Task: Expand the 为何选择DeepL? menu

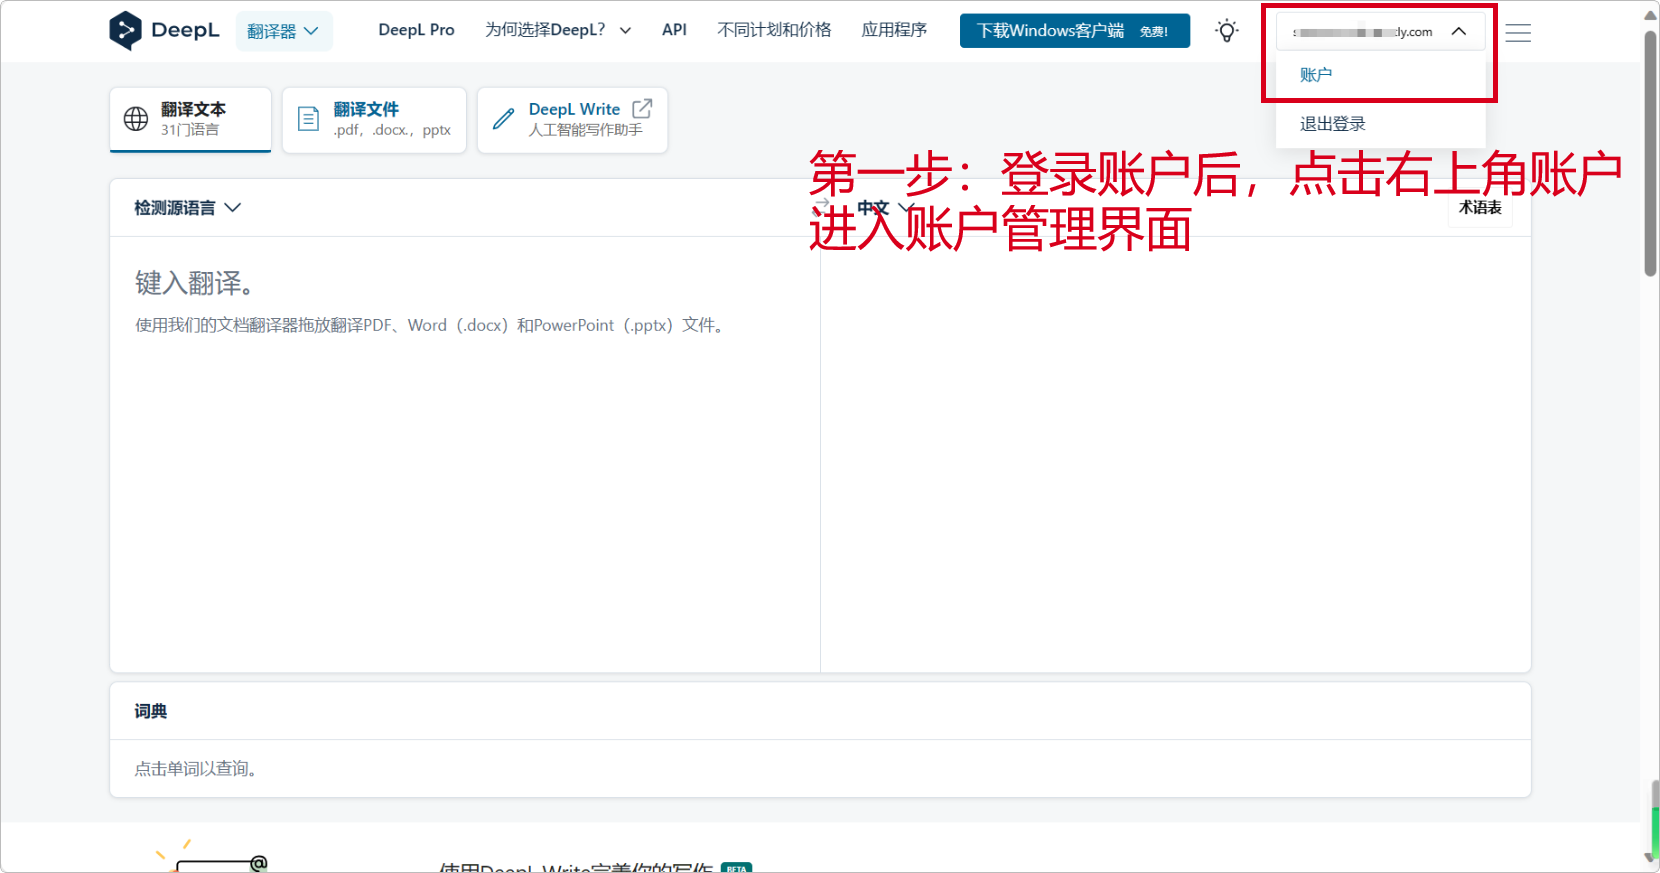Action: pyautogui.click(x=558, y=30)
